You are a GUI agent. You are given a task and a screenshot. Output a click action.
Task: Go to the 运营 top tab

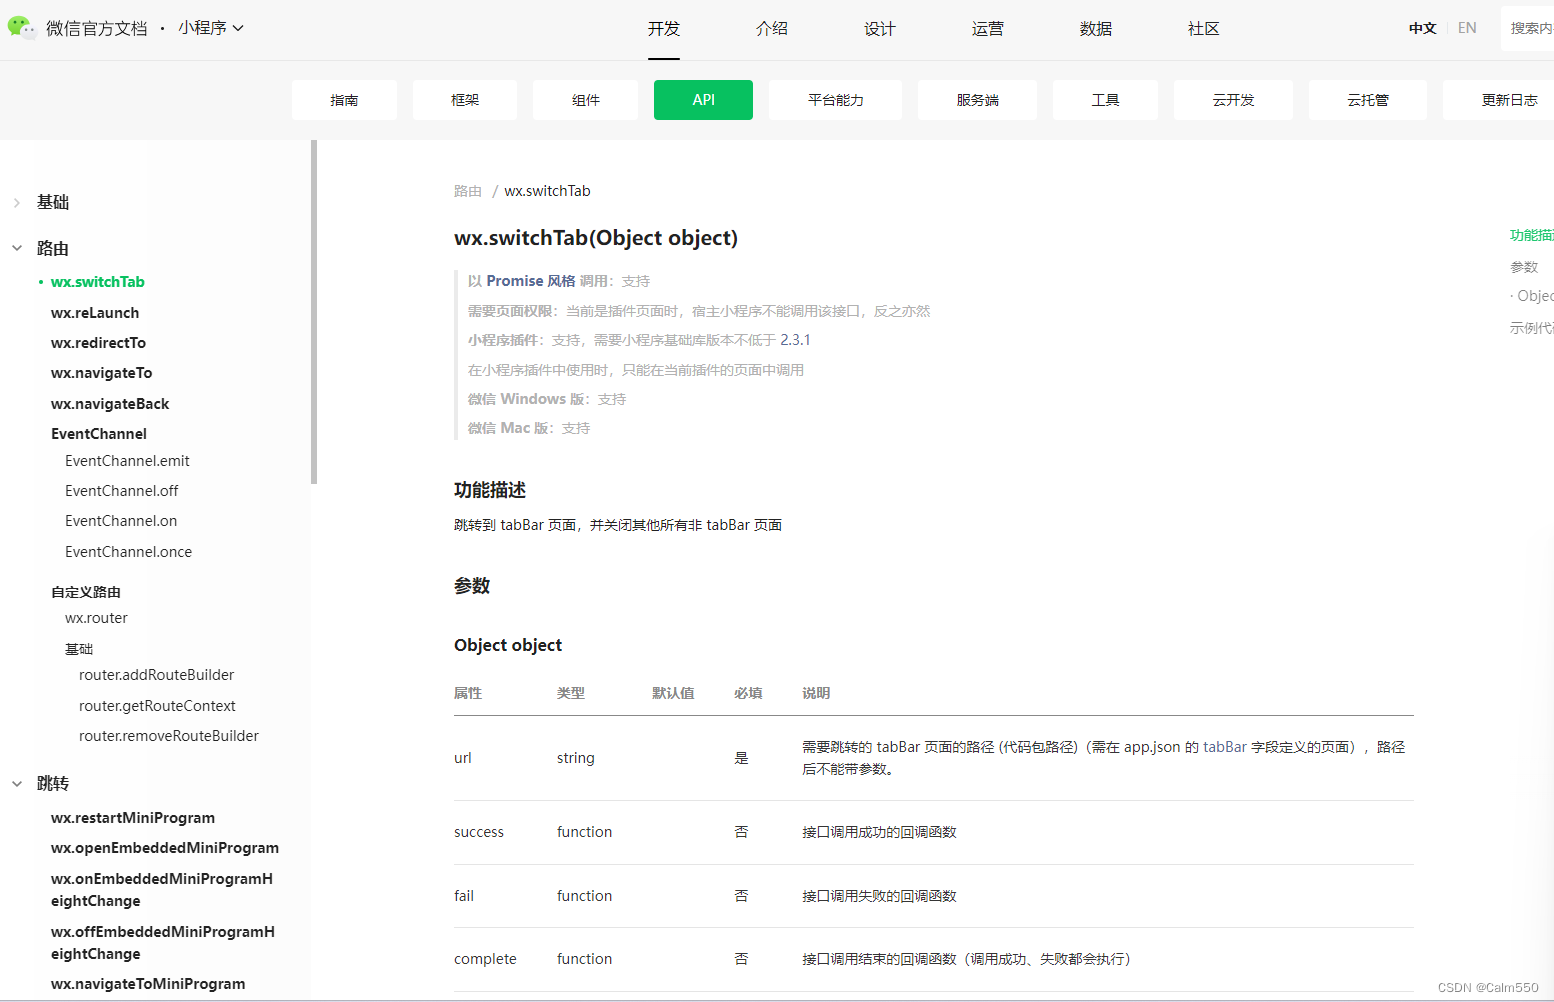tap(988, 29)
